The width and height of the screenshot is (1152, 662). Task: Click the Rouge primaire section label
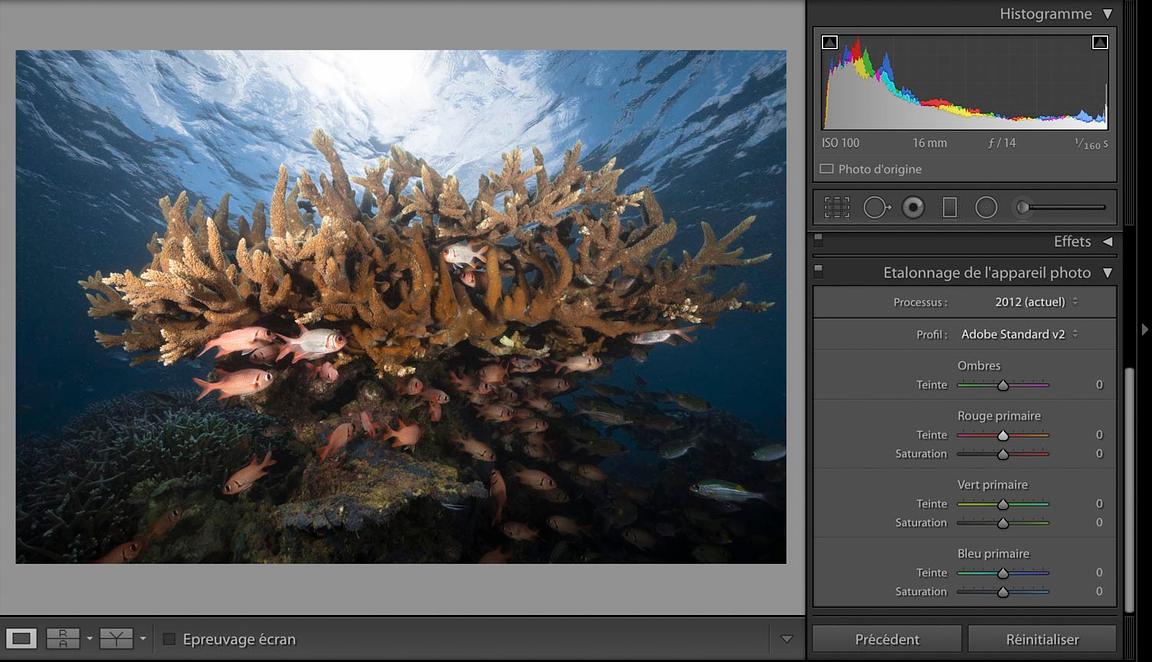[998, 416]
